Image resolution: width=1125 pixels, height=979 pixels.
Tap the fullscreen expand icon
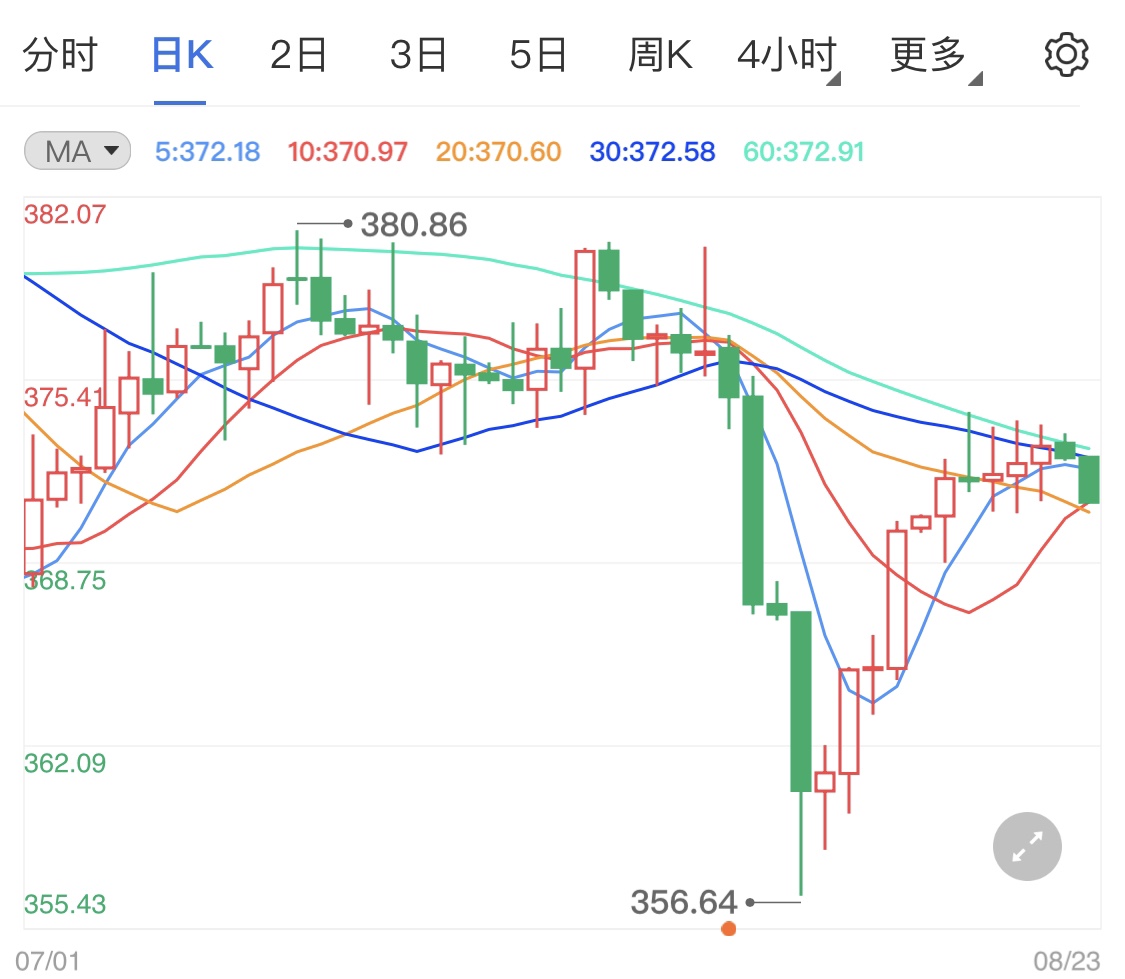point(1026,846)
